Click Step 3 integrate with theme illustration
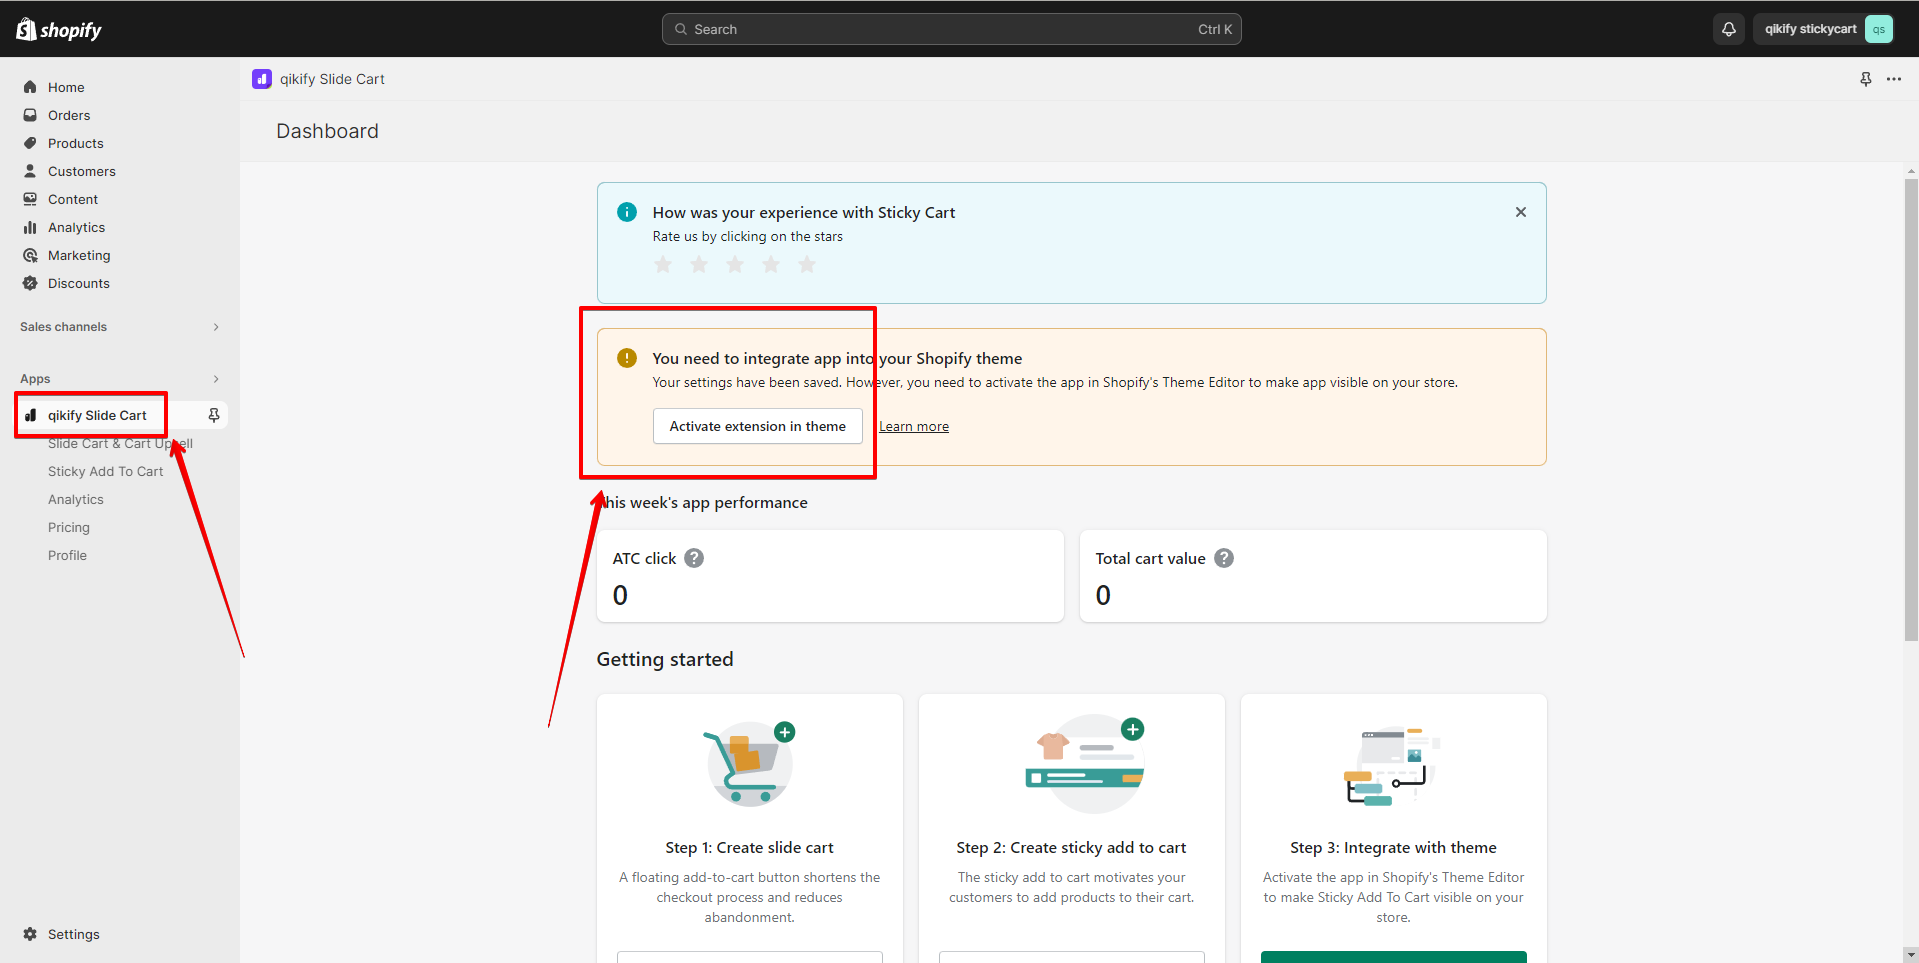The image size is (1919, 963). [1392, 766]
